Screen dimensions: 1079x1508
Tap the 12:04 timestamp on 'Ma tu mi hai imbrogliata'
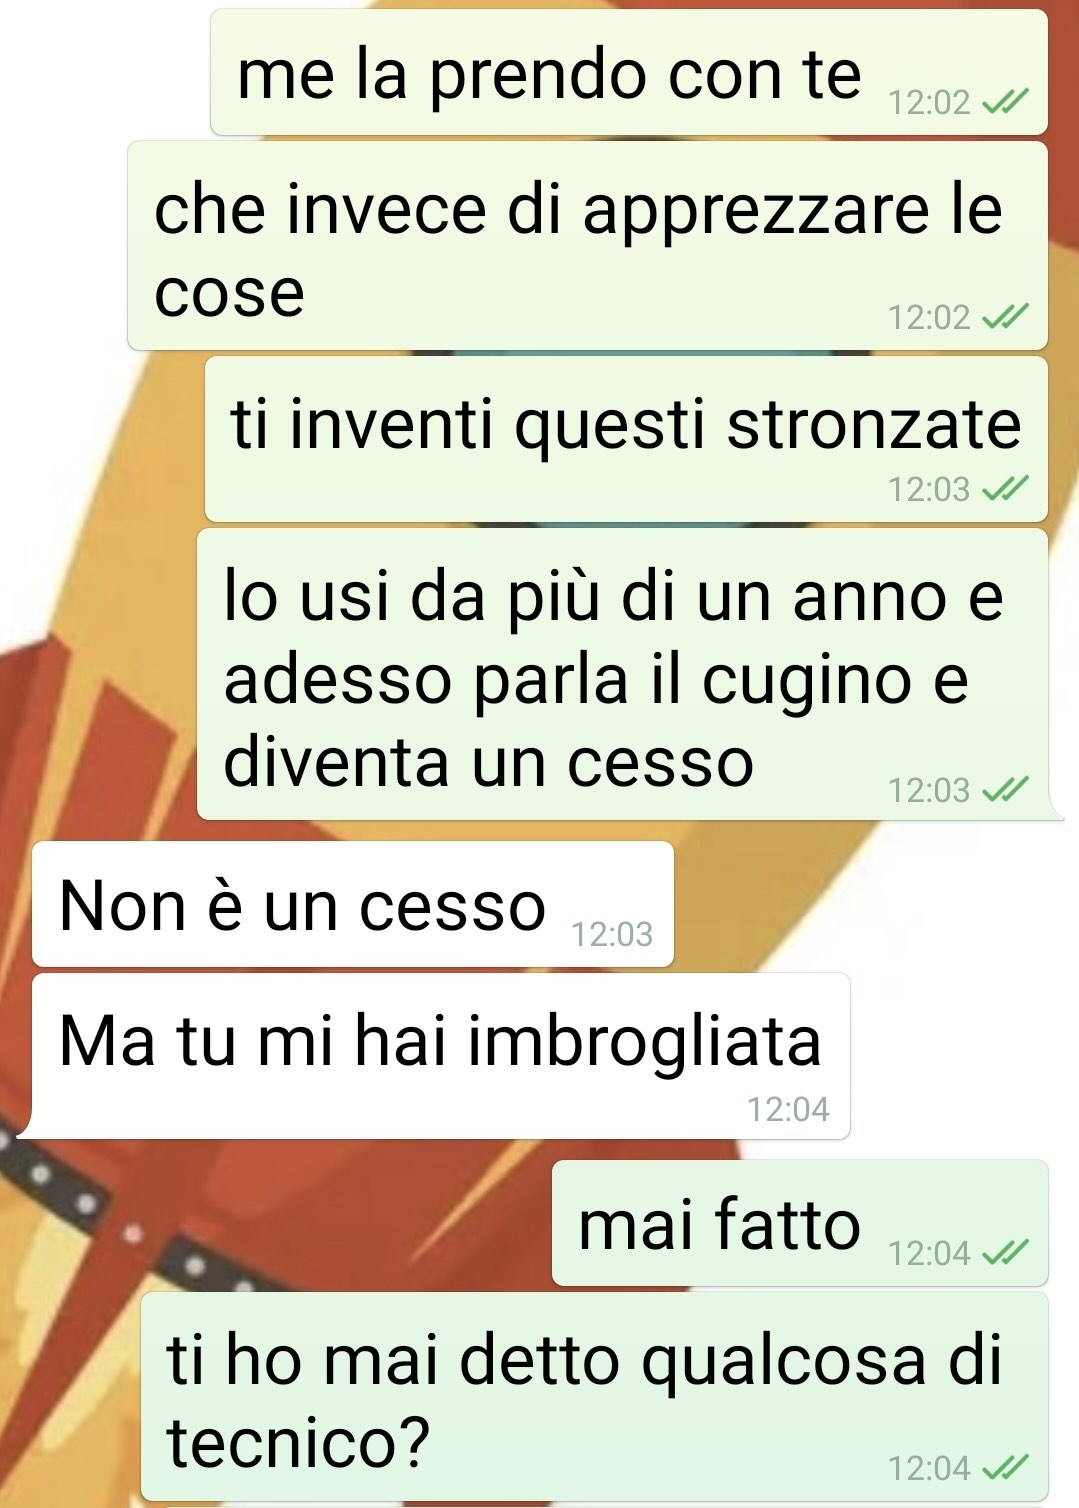(x=788, y=1109)
